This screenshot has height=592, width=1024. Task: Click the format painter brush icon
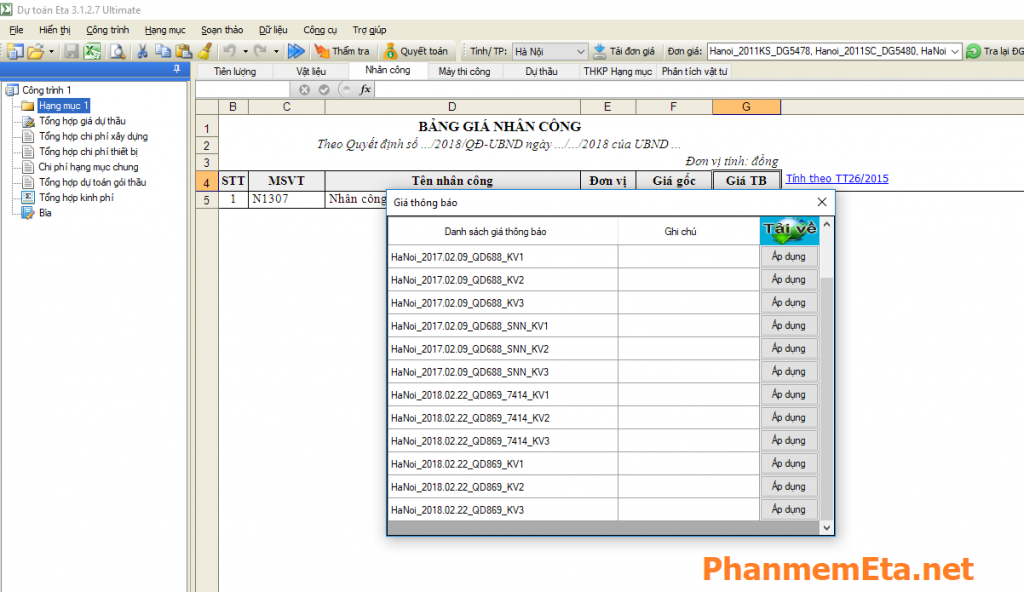(203, 51)
